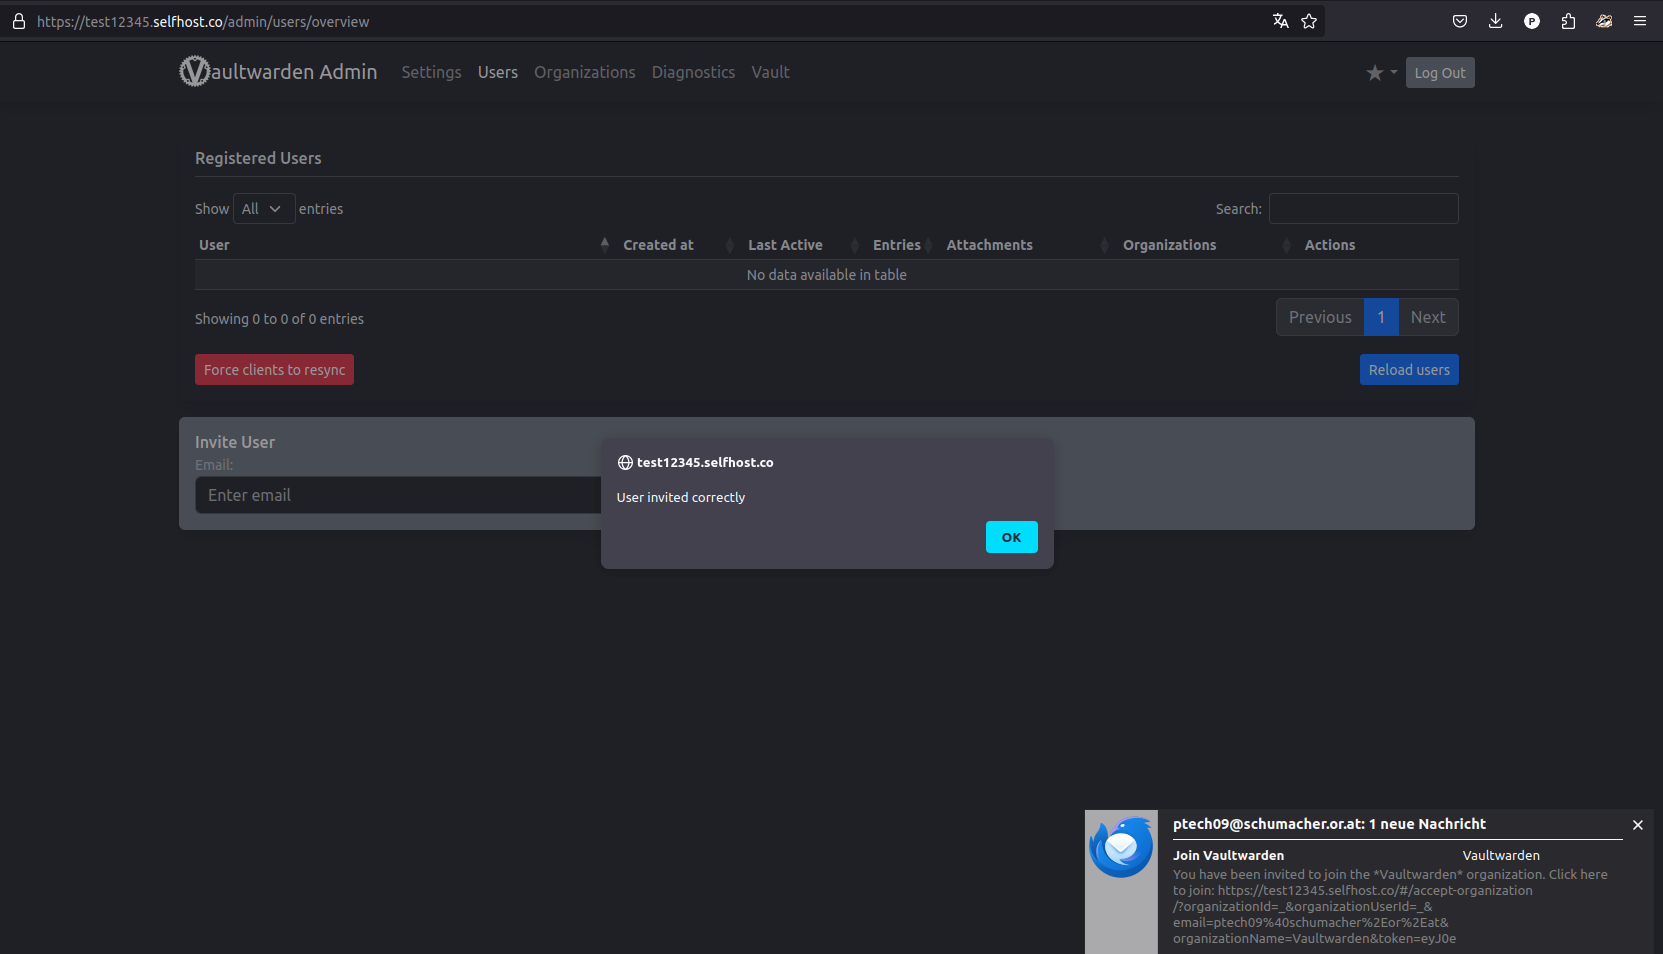Open the Pocket save icon
Screen dimensions: 1663x954
pos(1460,21)
